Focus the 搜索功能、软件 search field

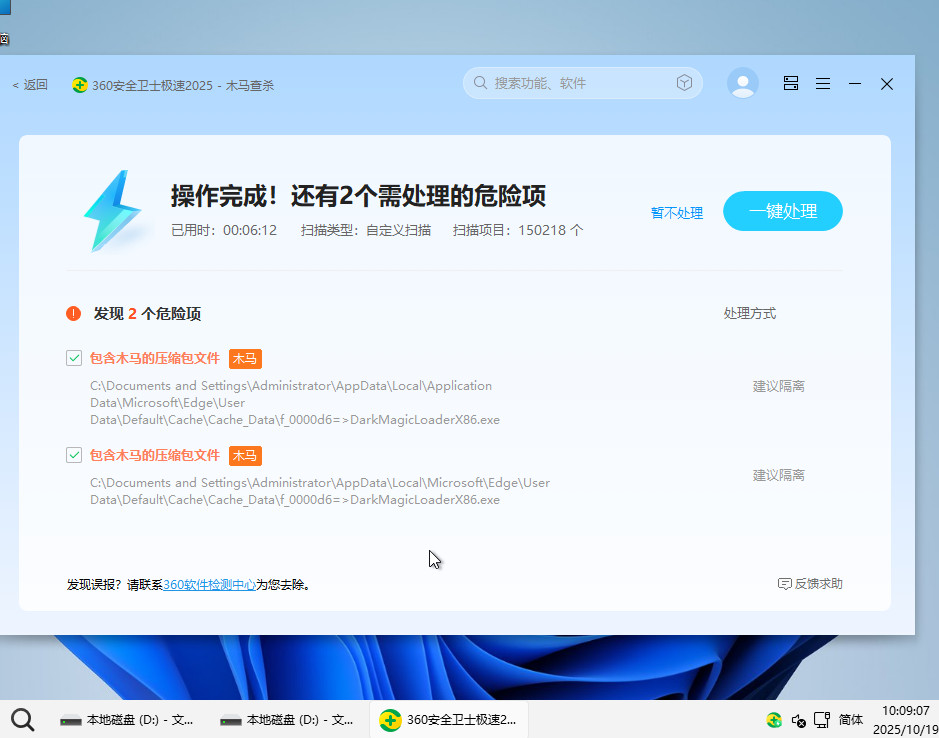[582, 83]
